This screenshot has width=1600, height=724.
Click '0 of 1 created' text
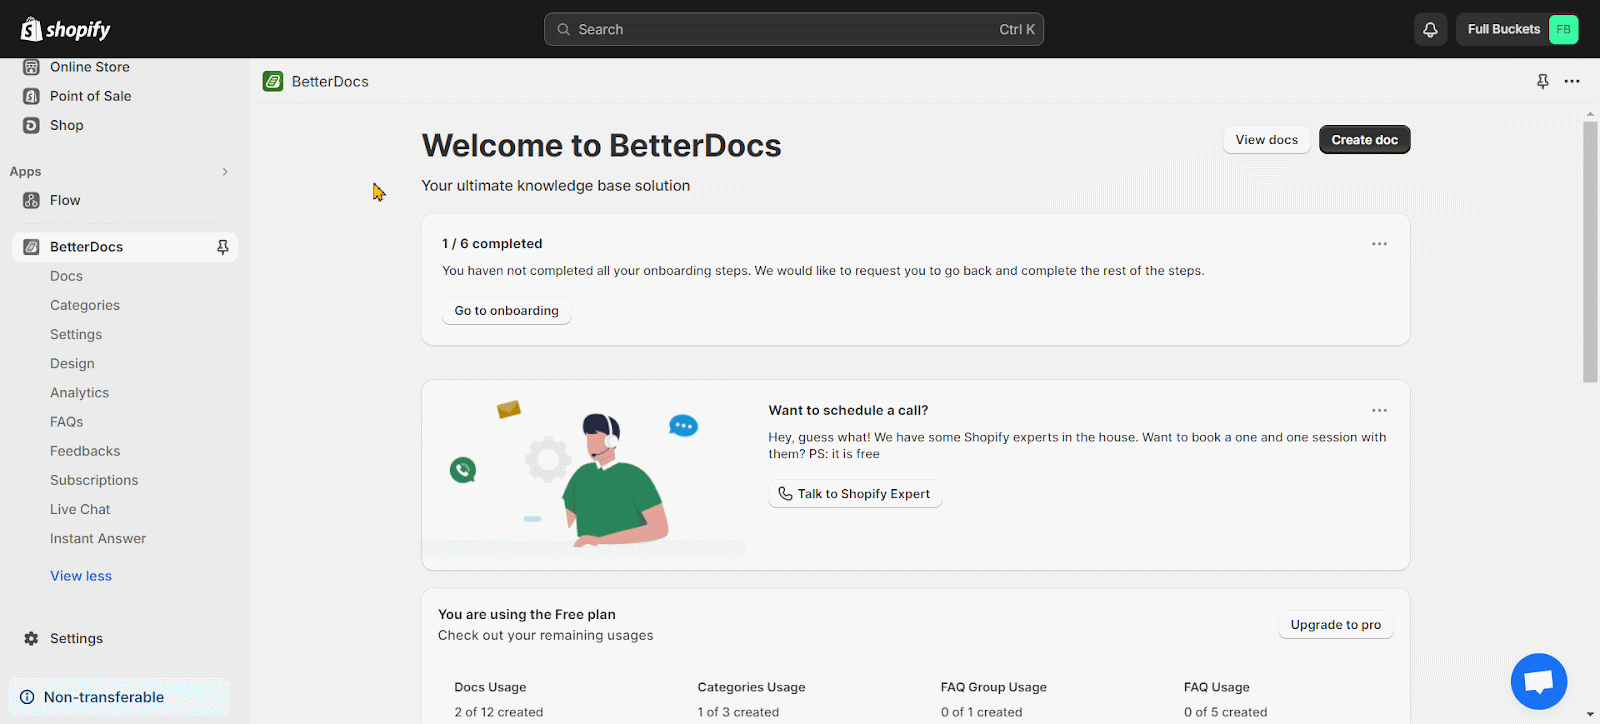point(981,712)
